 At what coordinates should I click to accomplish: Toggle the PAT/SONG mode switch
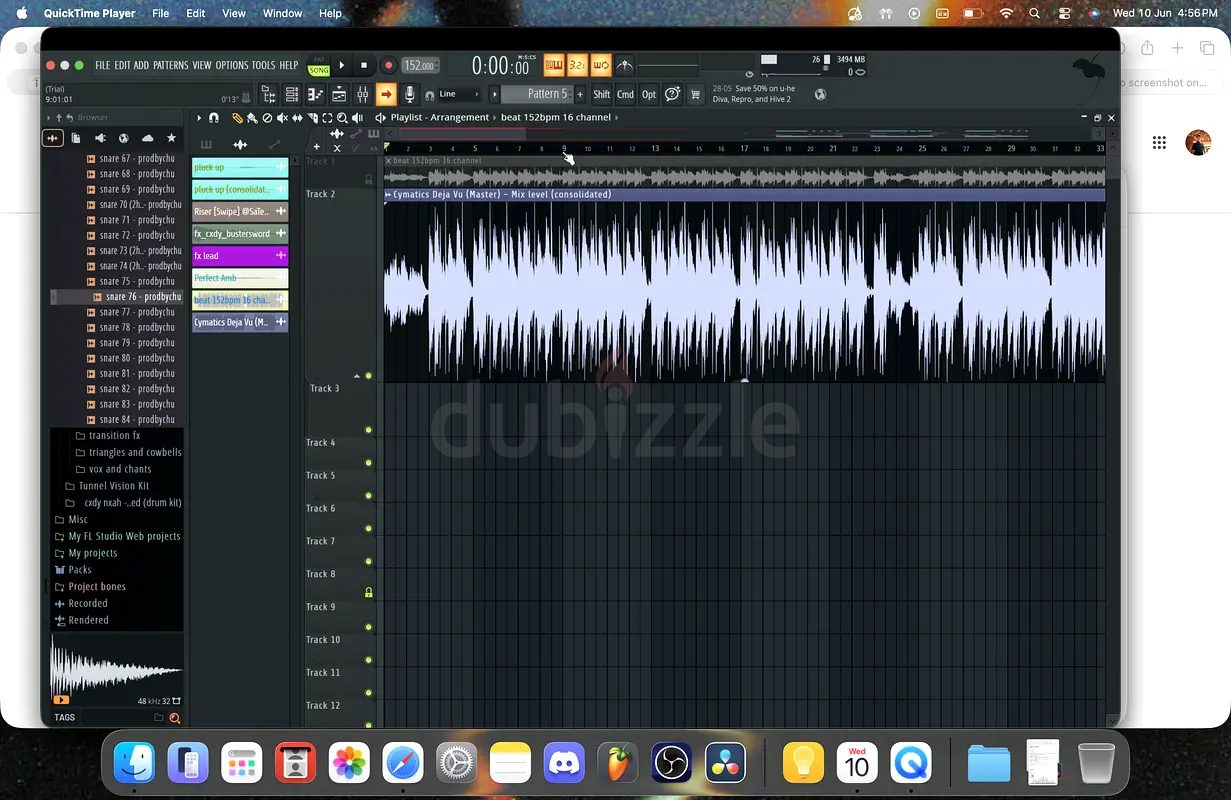(319, 66)
